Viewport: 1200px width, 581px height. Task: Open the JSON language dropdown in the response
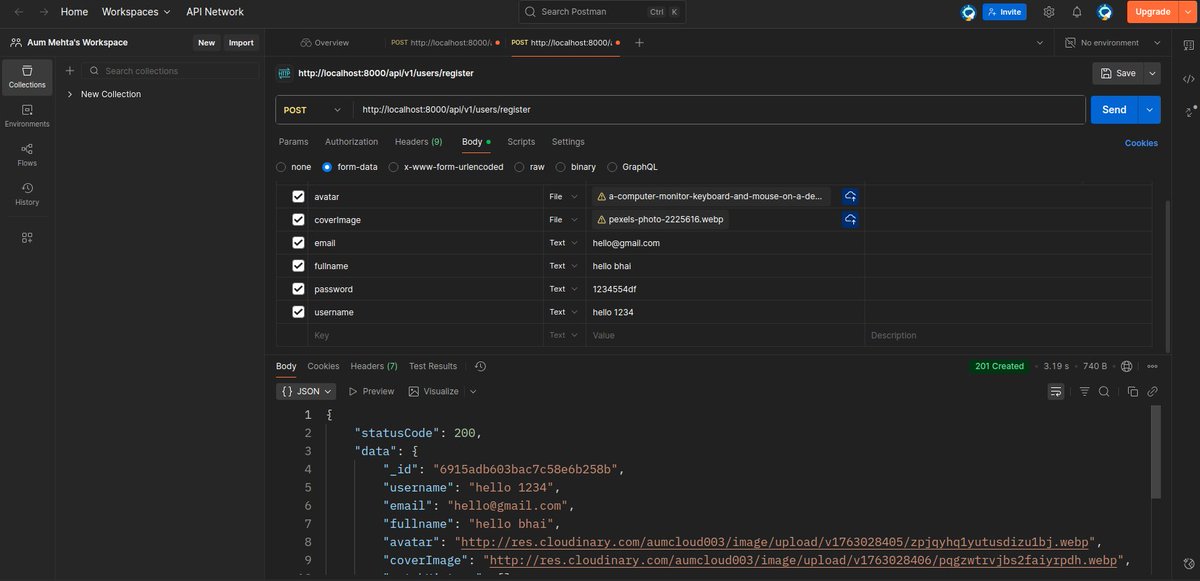(305, 390)
